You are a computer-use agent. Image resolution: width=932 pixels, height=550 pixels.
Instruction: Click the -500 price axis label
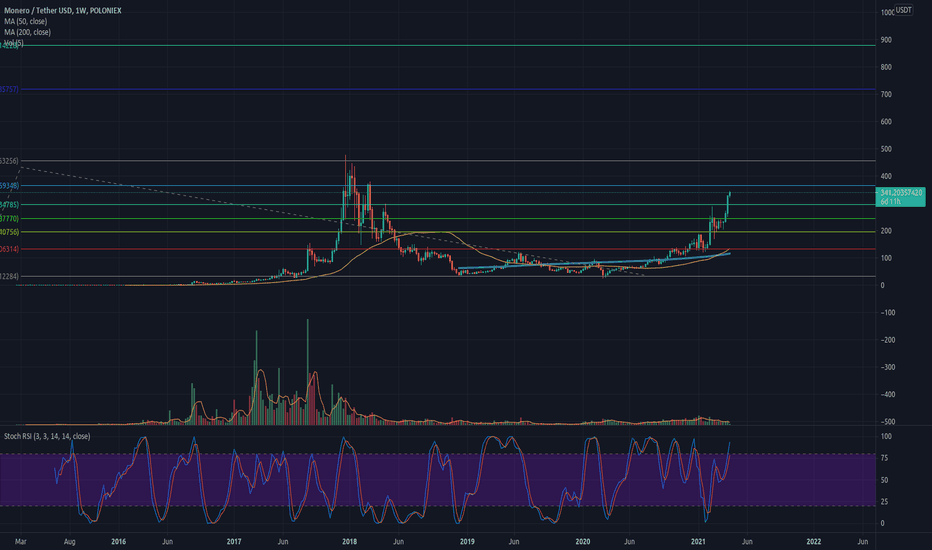pyautogui.click(x=888, y=422)
